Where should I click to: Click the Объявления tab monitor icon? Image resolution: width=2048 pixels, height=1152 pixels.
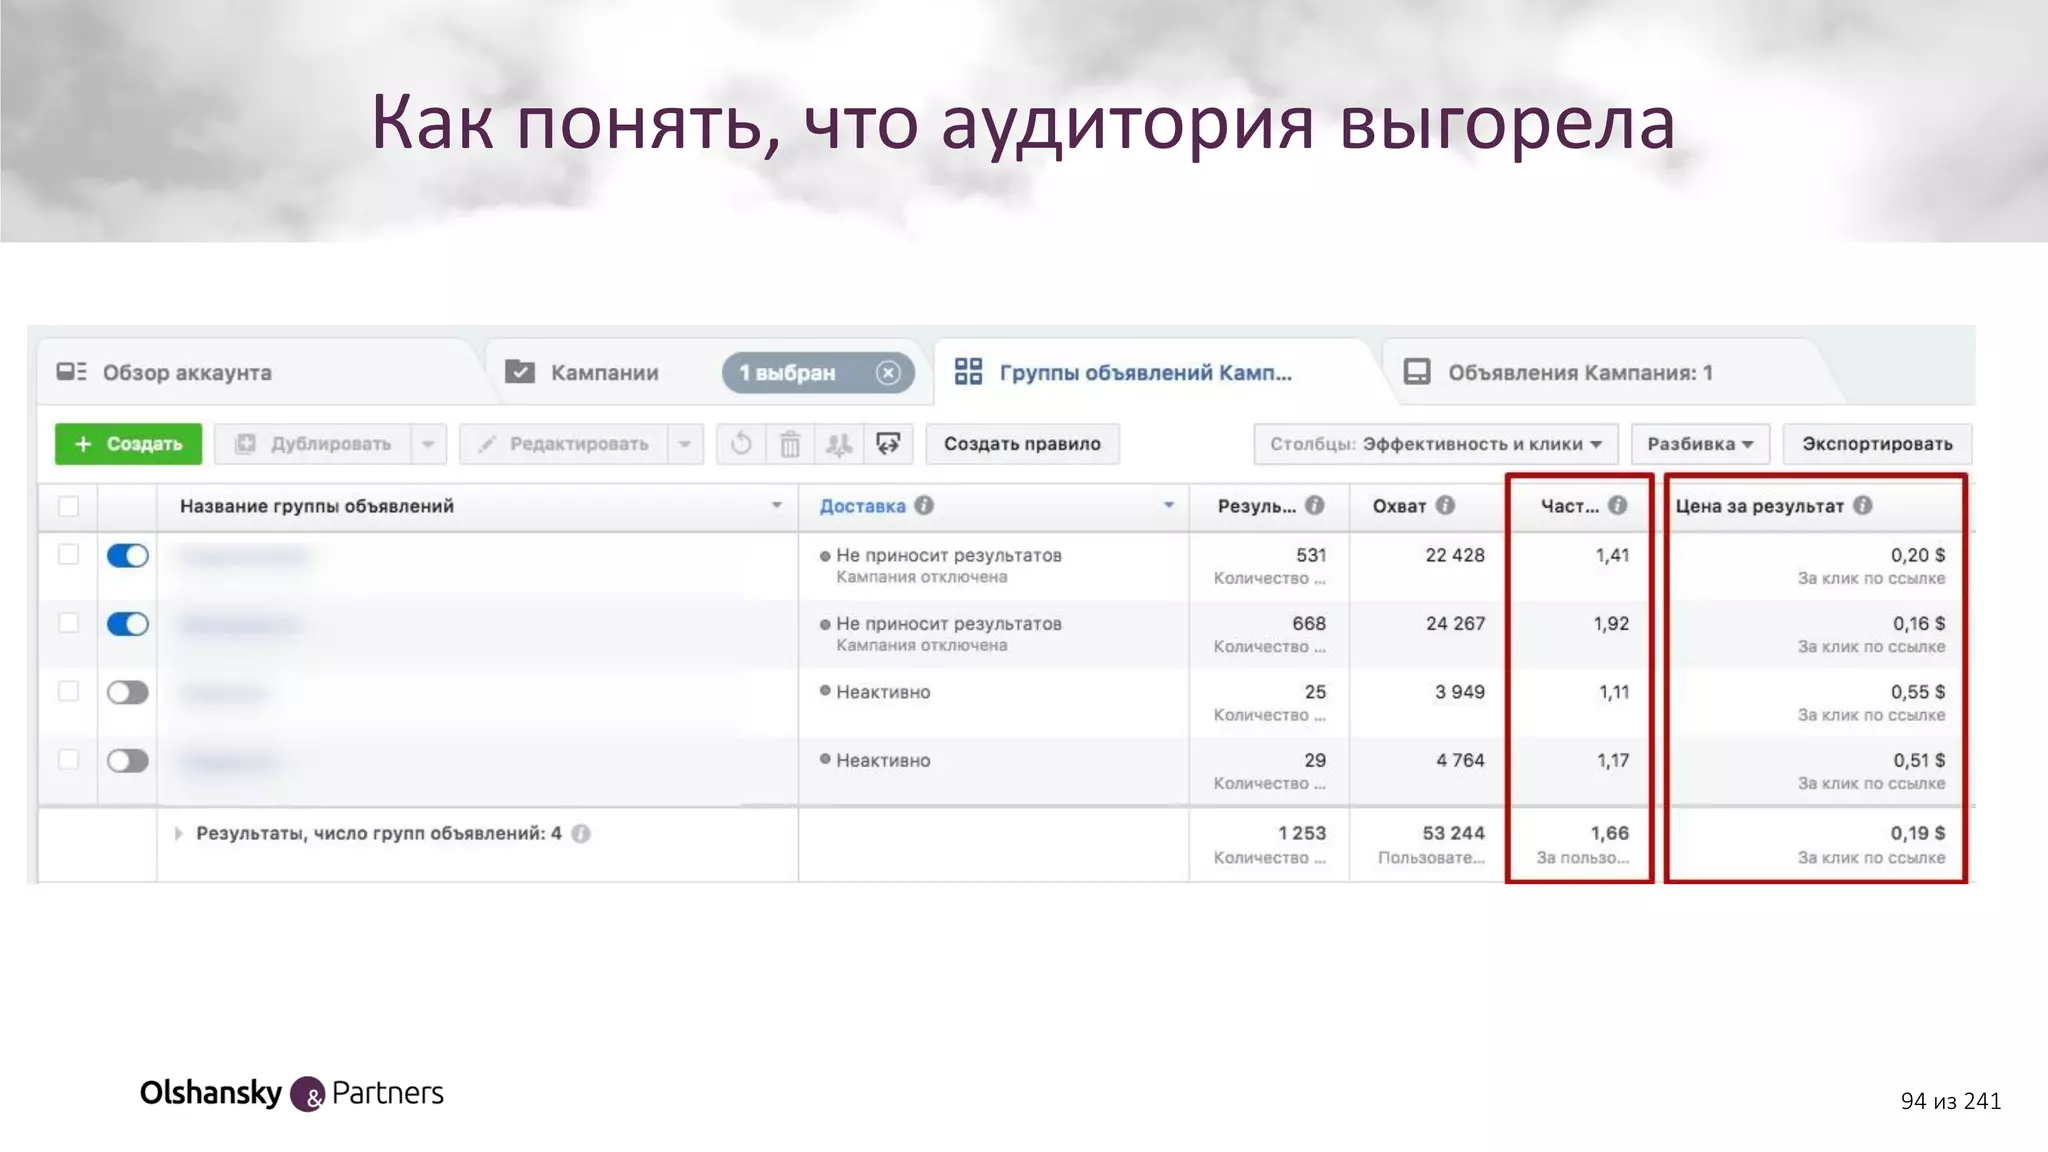(1417, 372)
